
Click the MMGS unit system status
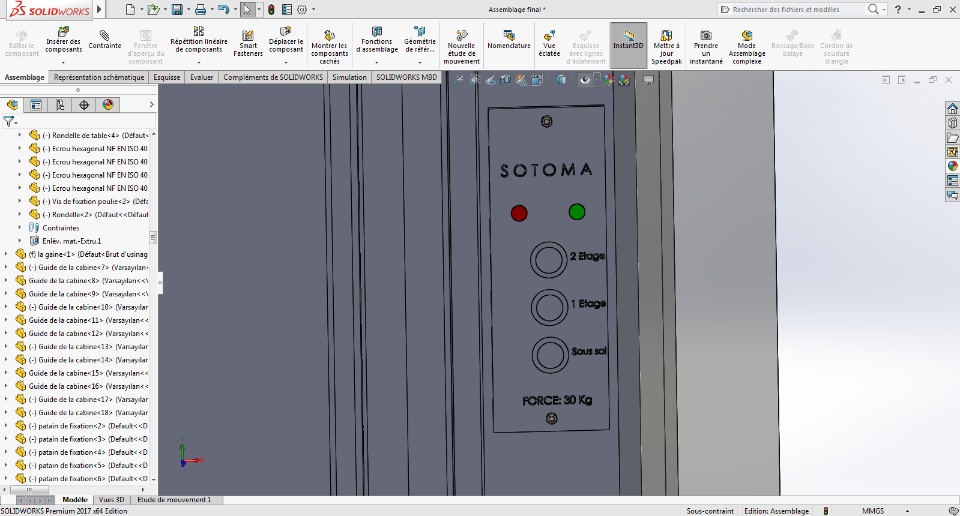coord(873,511)
